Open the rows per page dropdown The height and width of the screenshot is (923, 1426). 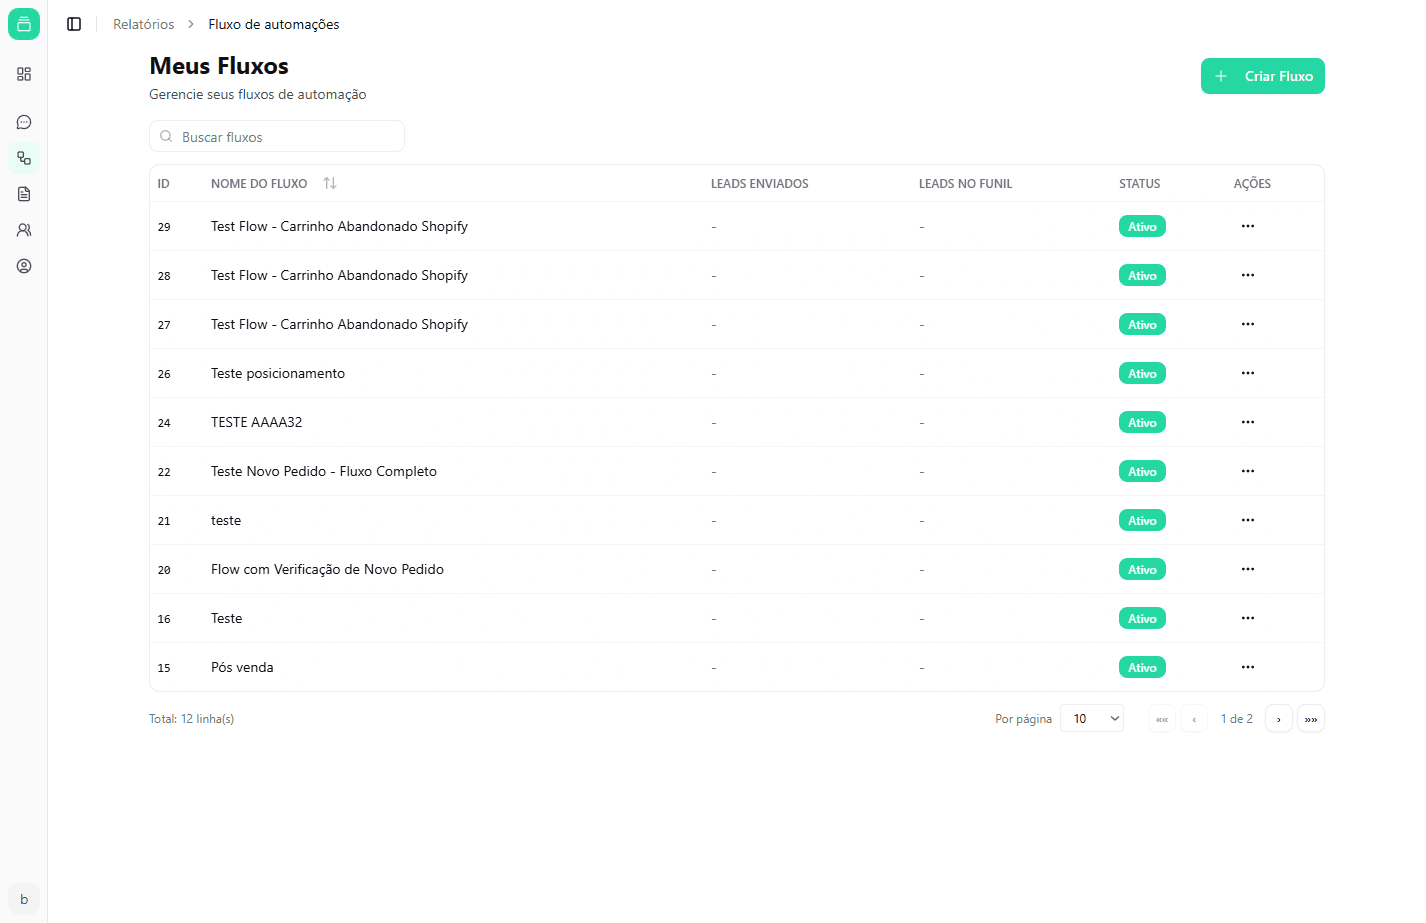click(1092, 718)
